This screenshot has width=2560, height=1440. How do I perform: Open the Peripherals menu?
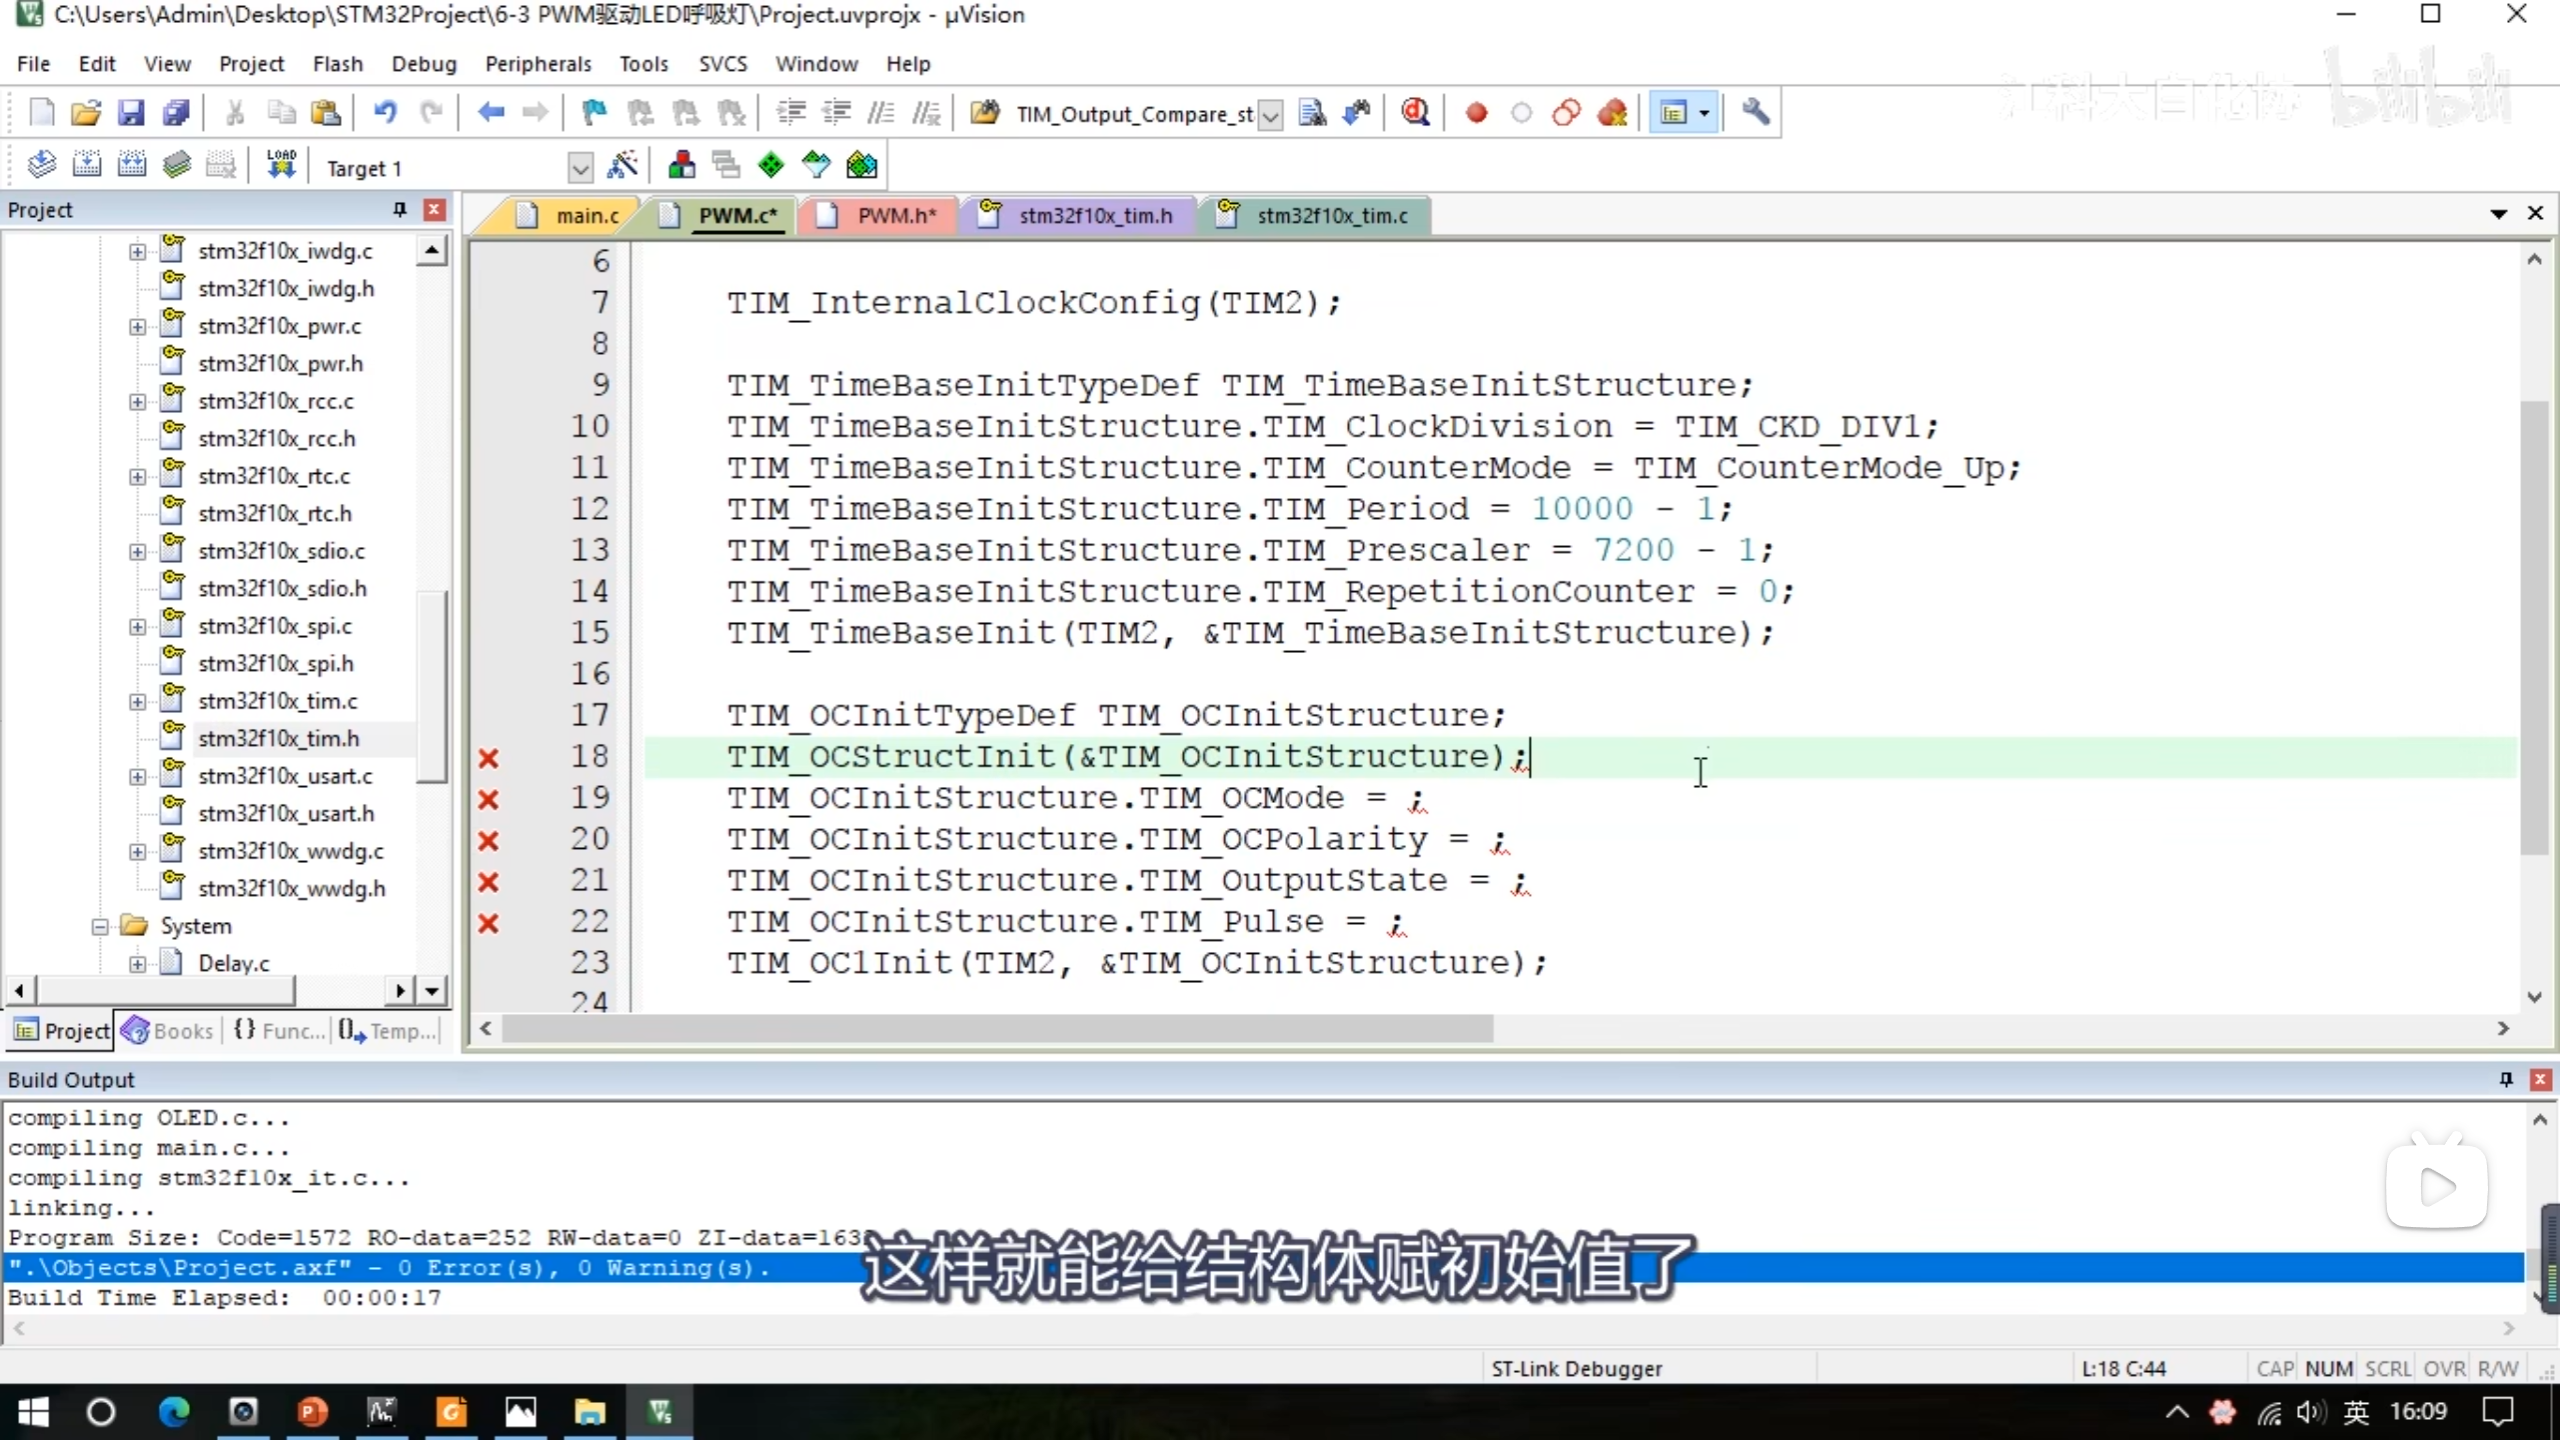click(x=538, y=64)
